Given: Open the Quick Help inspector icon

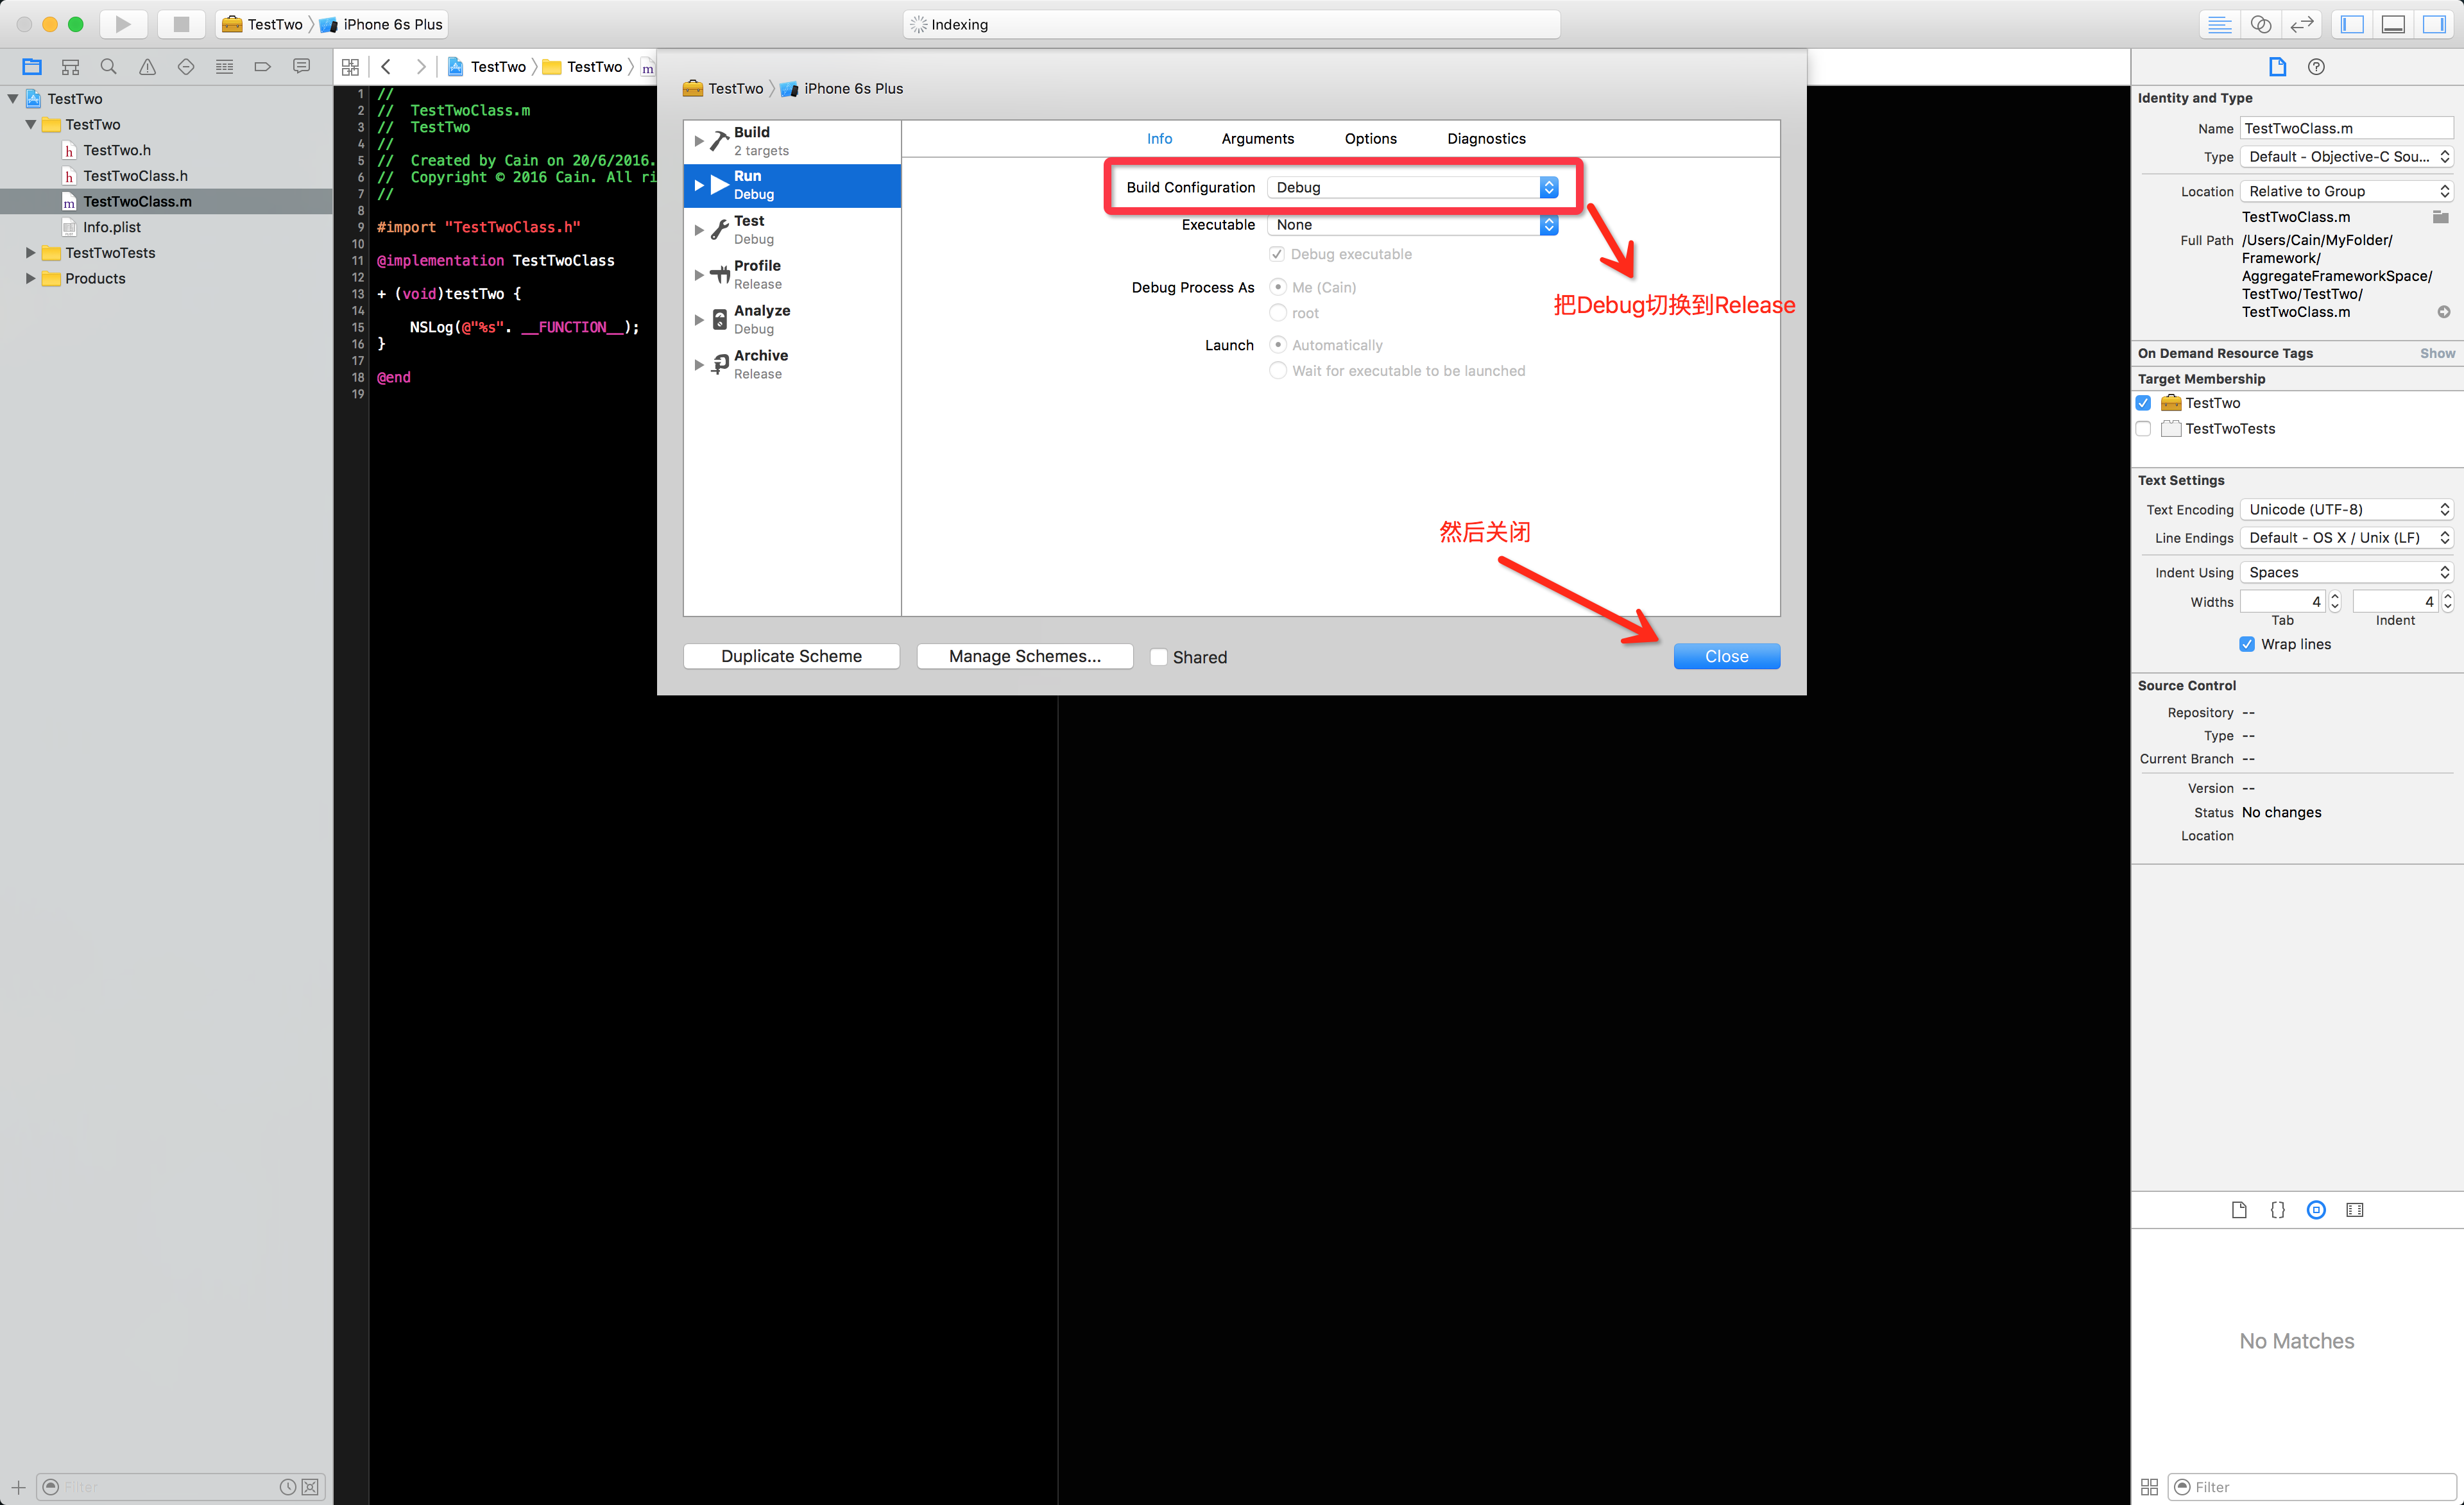Looking at the screenshot, I should (2316, 67).
